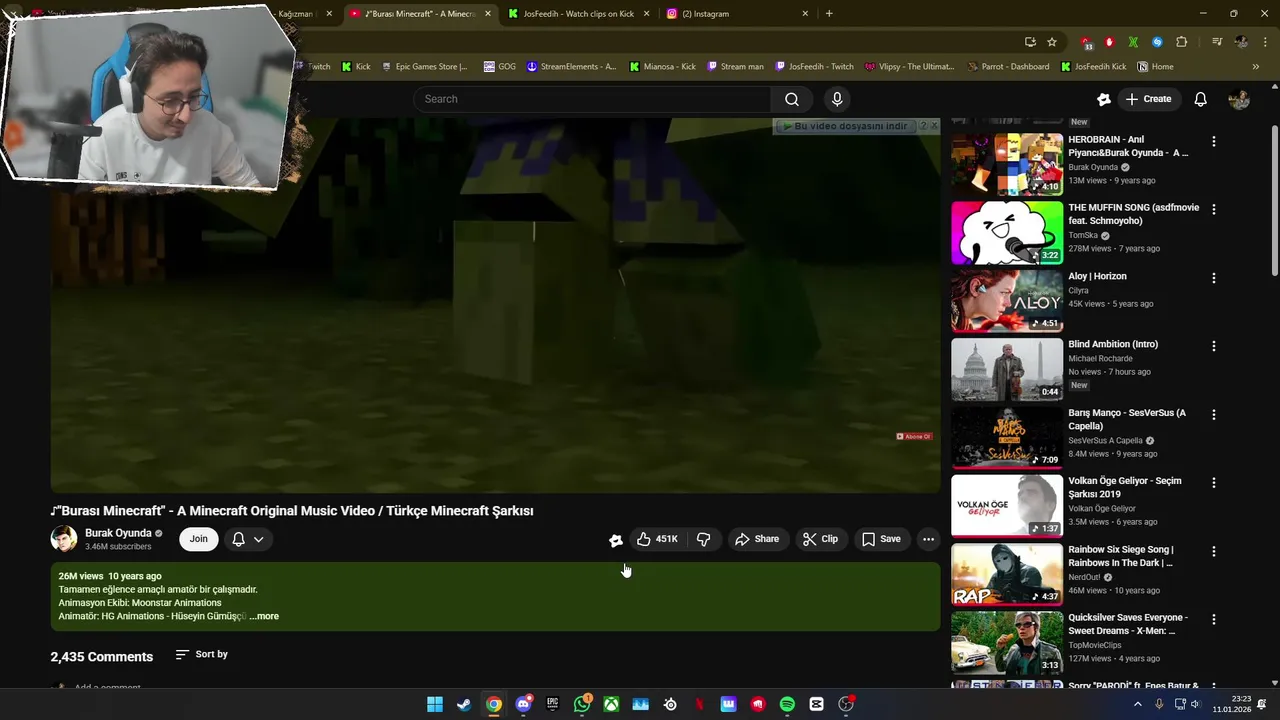Like the video with 451K likes
Image resolution: width=1280 pixels, height=720 pixels.
(657, 539)
